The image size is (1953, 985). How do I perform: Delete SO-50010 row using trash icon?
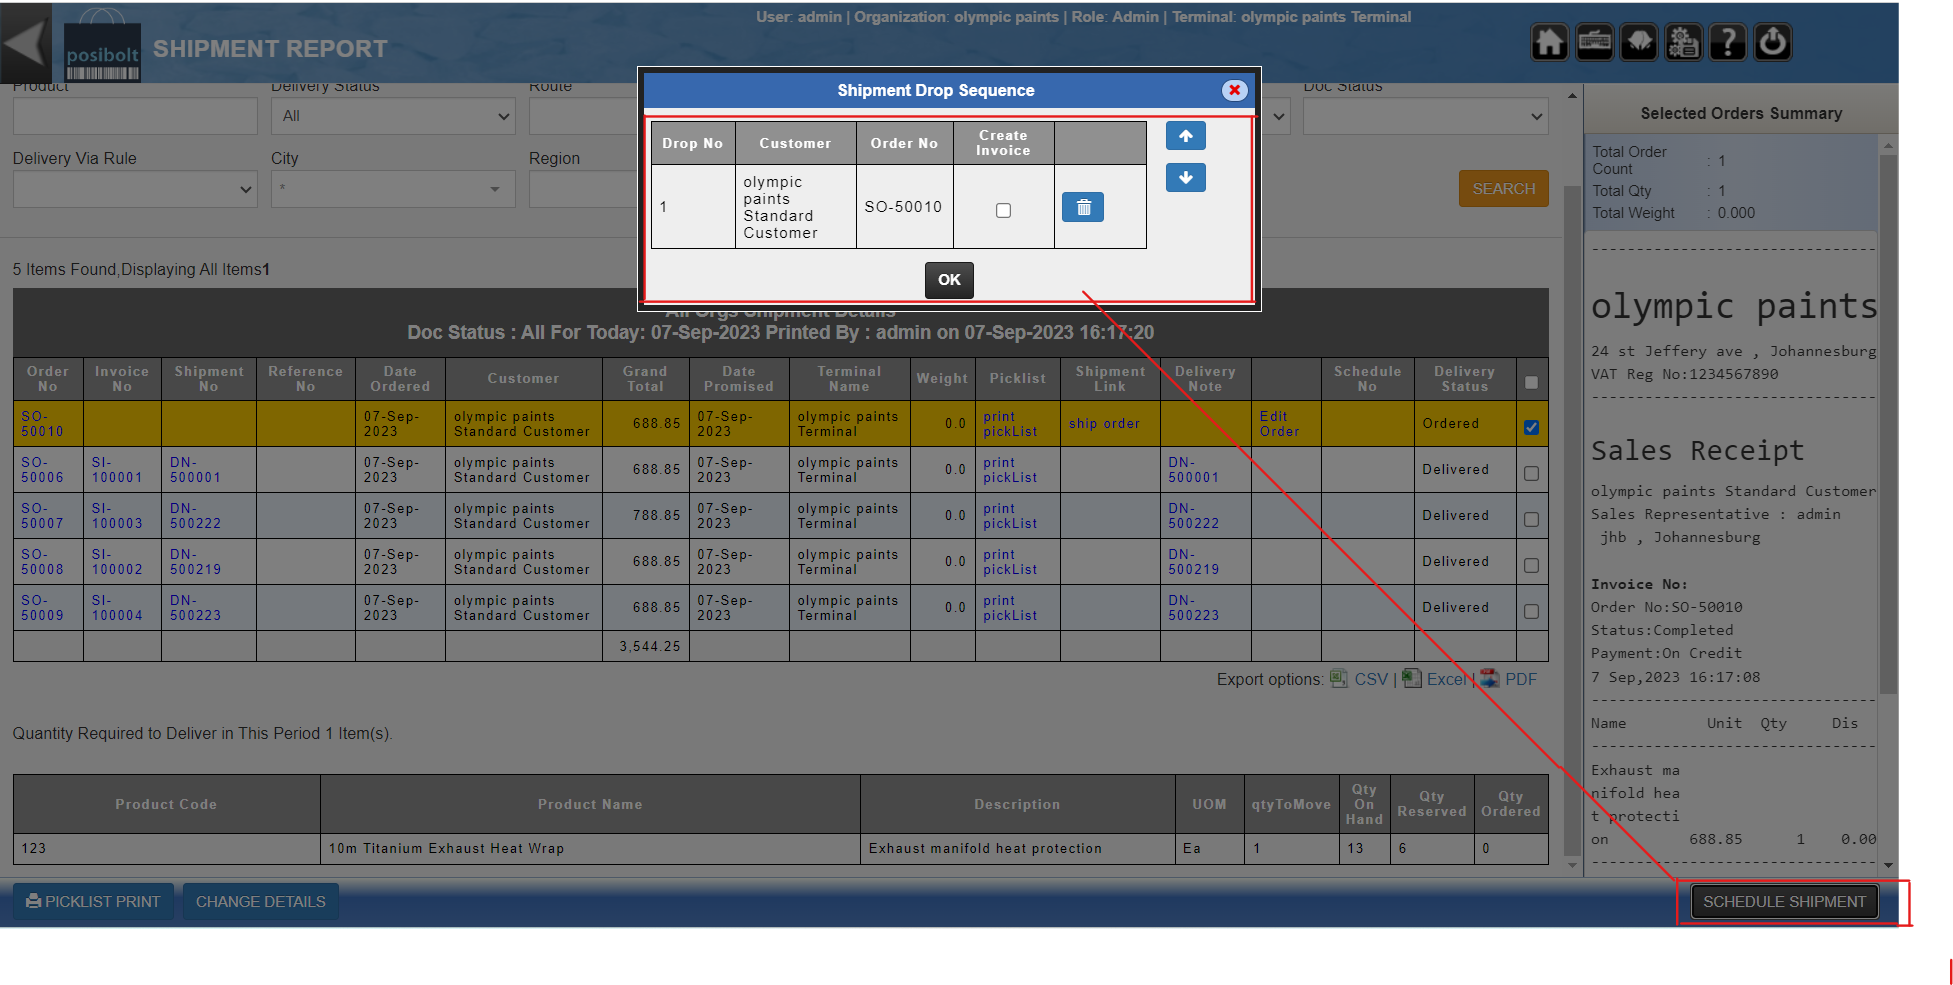pyautogui.click(x=1083, y=207)
